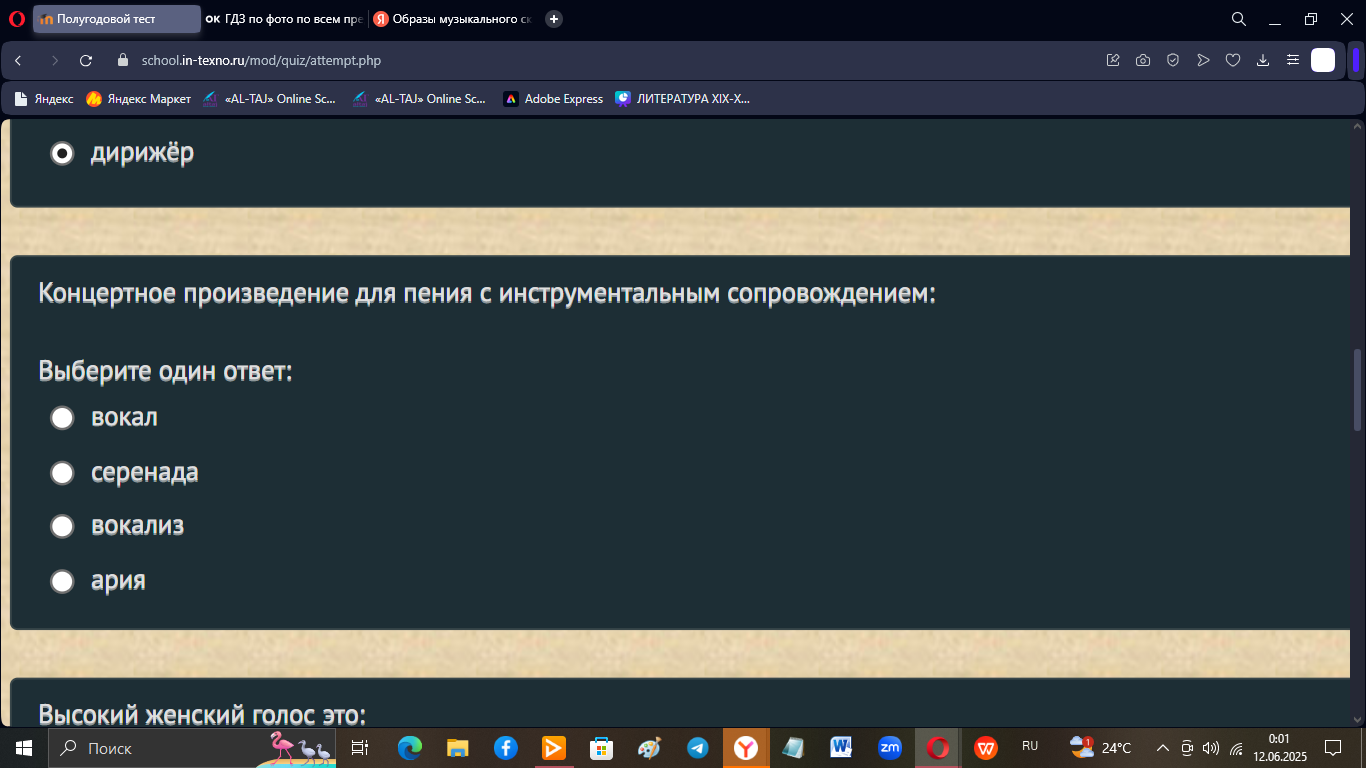Select the ария answer option

click(62, 581)
